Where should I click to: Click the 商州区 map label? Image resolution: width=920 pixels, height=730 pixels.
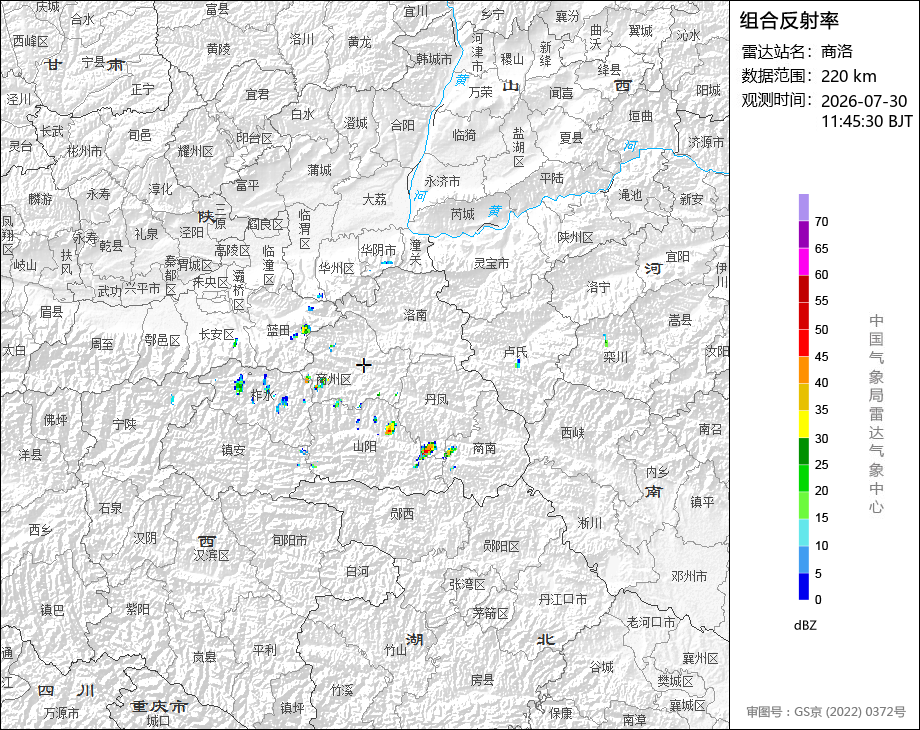click(334, 380)
